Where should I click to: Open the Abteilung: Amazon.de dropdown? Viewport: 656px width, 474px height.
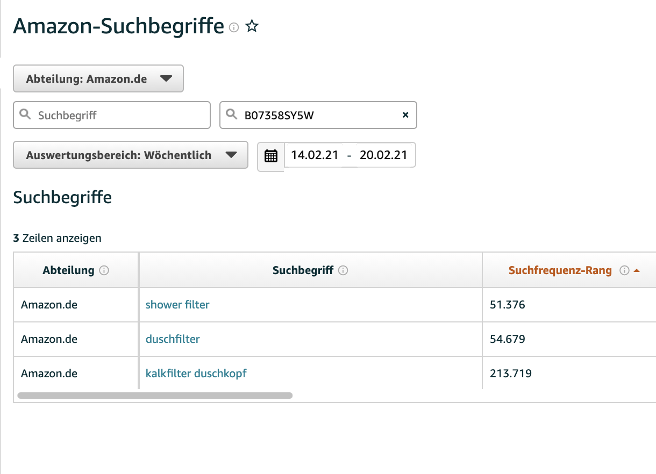[x=98, y=79]
